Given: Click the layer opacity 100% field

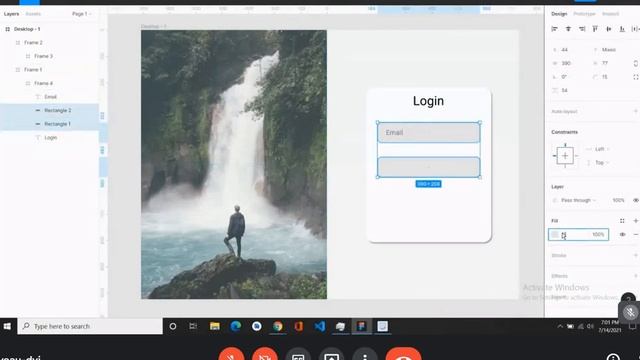Looking at the screenshot, I should click(618, 200).
